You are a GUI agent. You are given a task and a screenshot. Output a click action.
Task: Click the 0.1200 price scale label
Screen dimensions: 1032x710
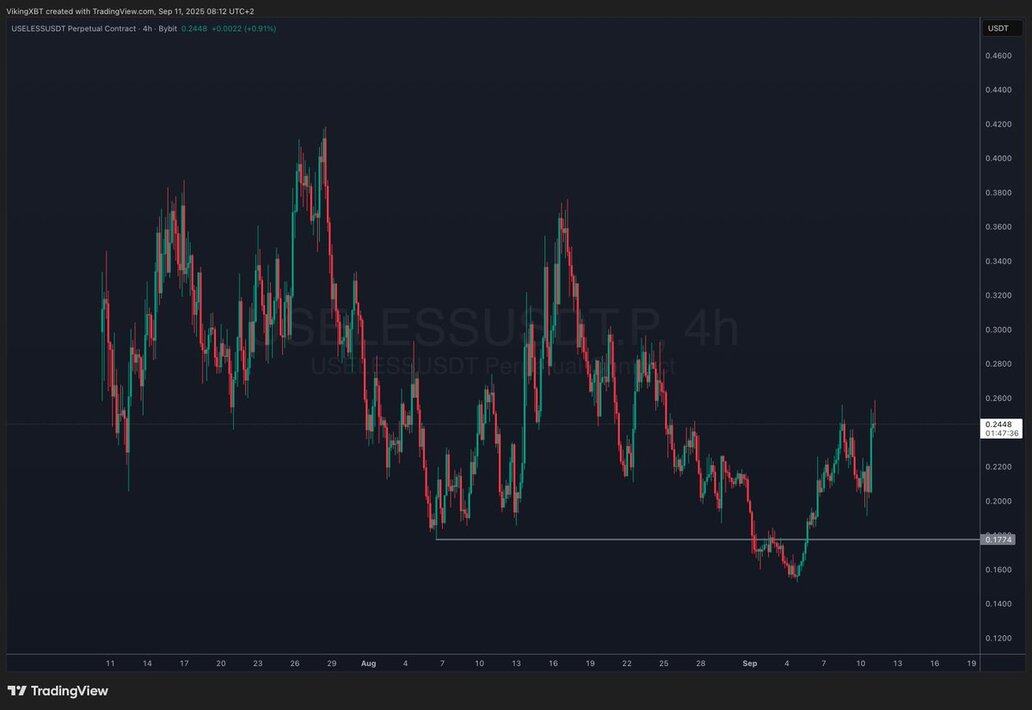[998, 638]
